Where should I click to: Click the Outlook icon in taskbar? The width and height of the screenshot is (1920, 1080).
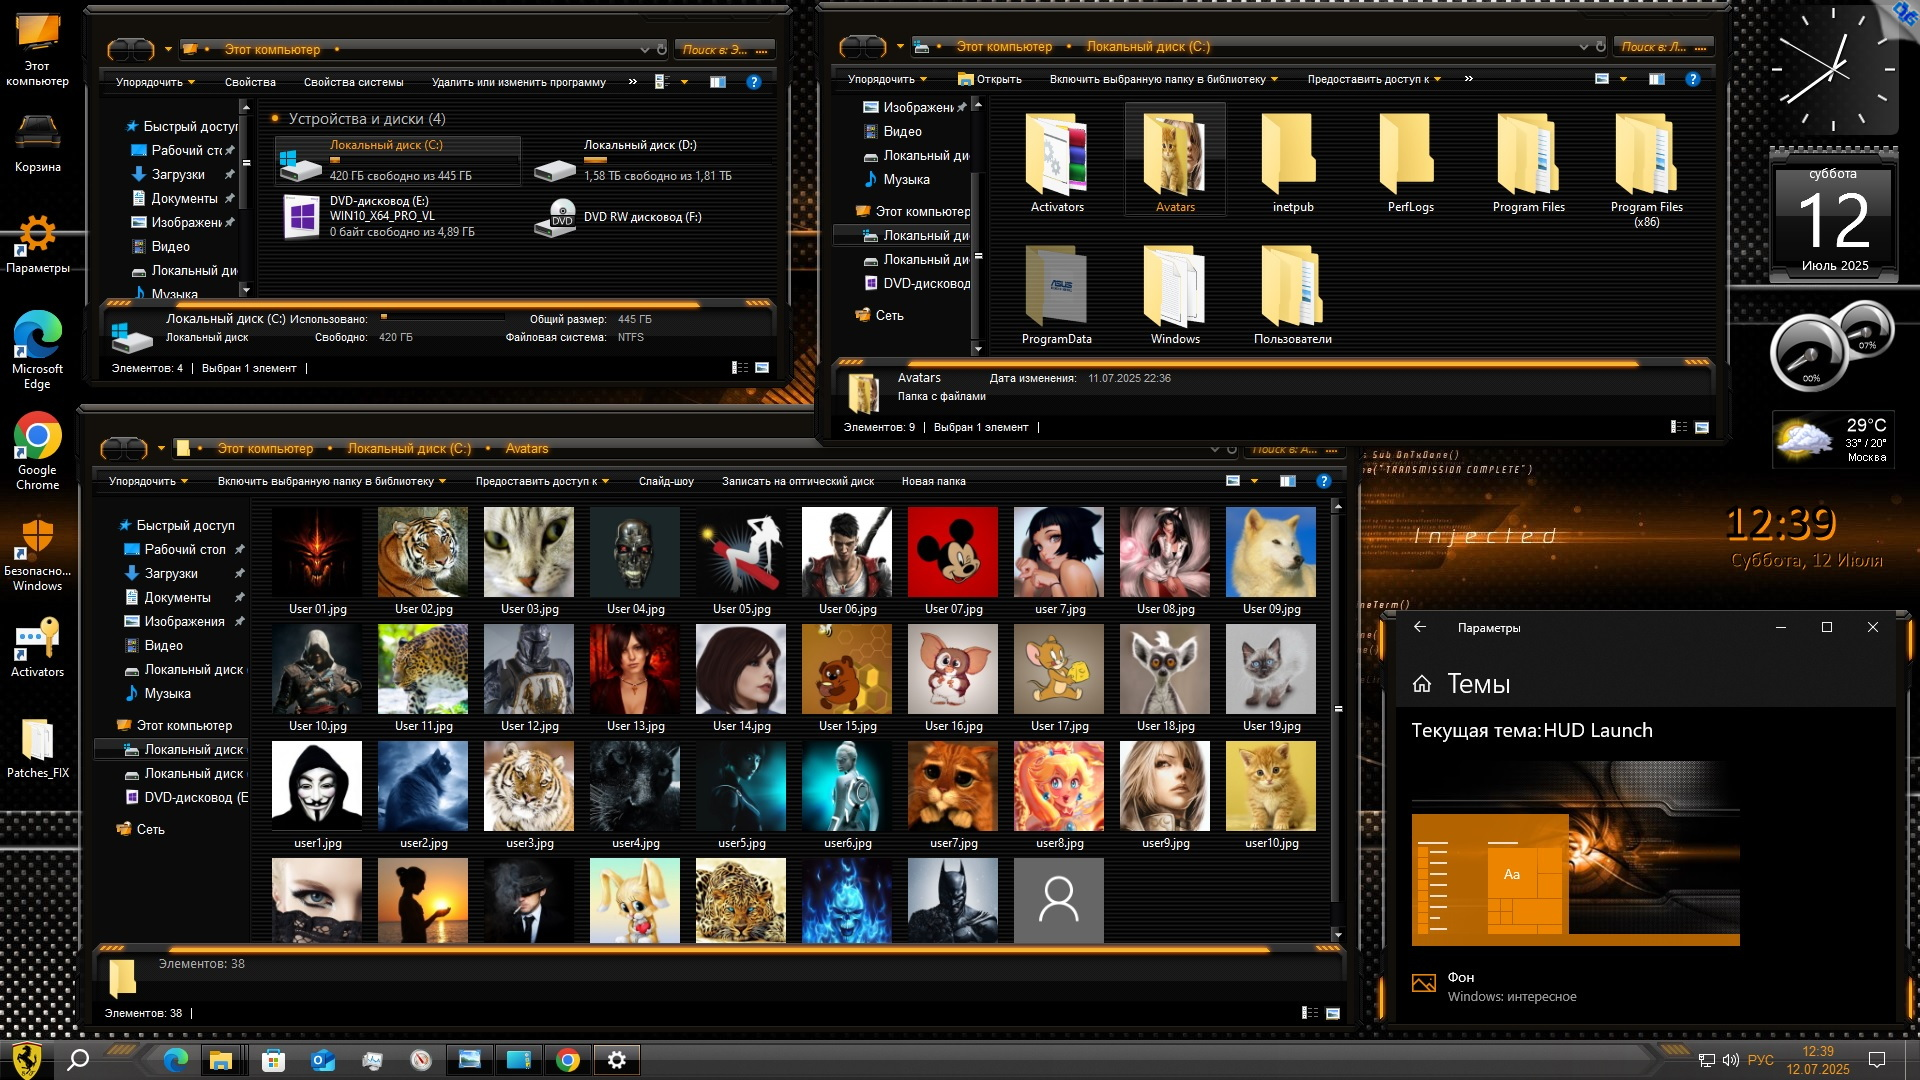[x=322, y=1060]
